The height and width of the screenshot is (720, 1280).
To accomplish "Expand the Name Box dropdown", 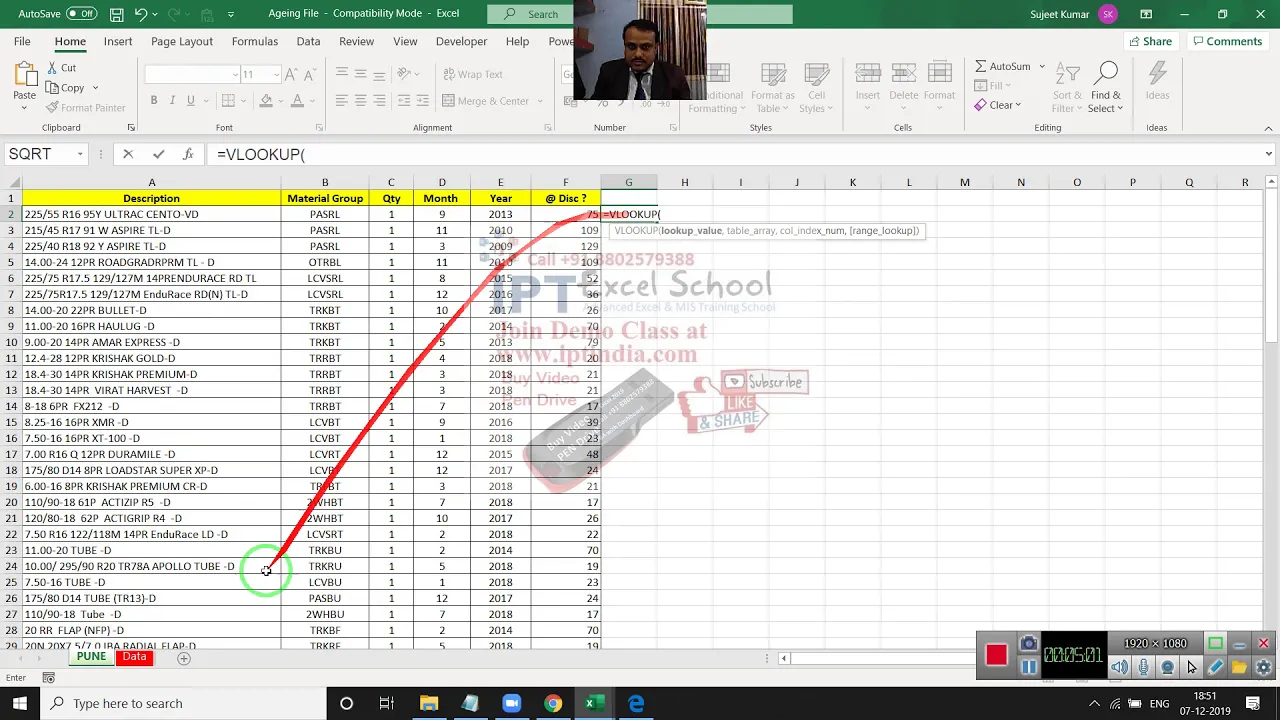I will pos(78,154).
